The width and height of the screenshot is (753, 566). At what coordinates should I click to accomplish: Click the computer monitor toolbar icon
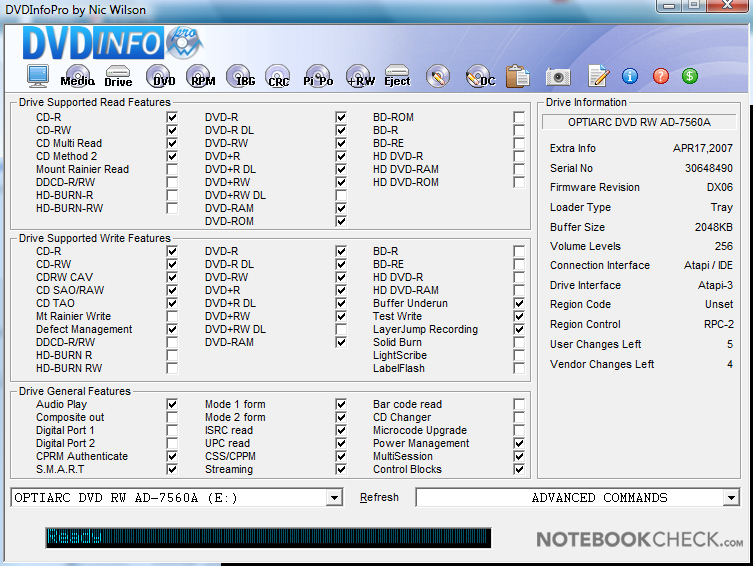[38, 76]
